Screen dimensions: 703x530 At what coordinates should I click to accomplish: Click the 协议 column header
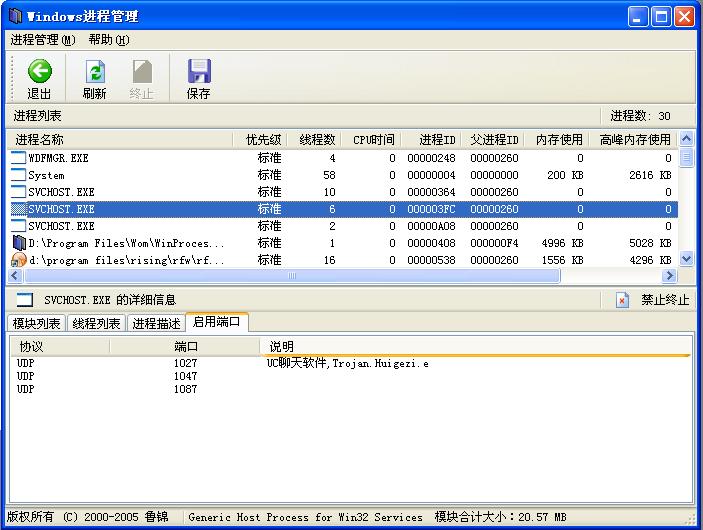(60, 346)
